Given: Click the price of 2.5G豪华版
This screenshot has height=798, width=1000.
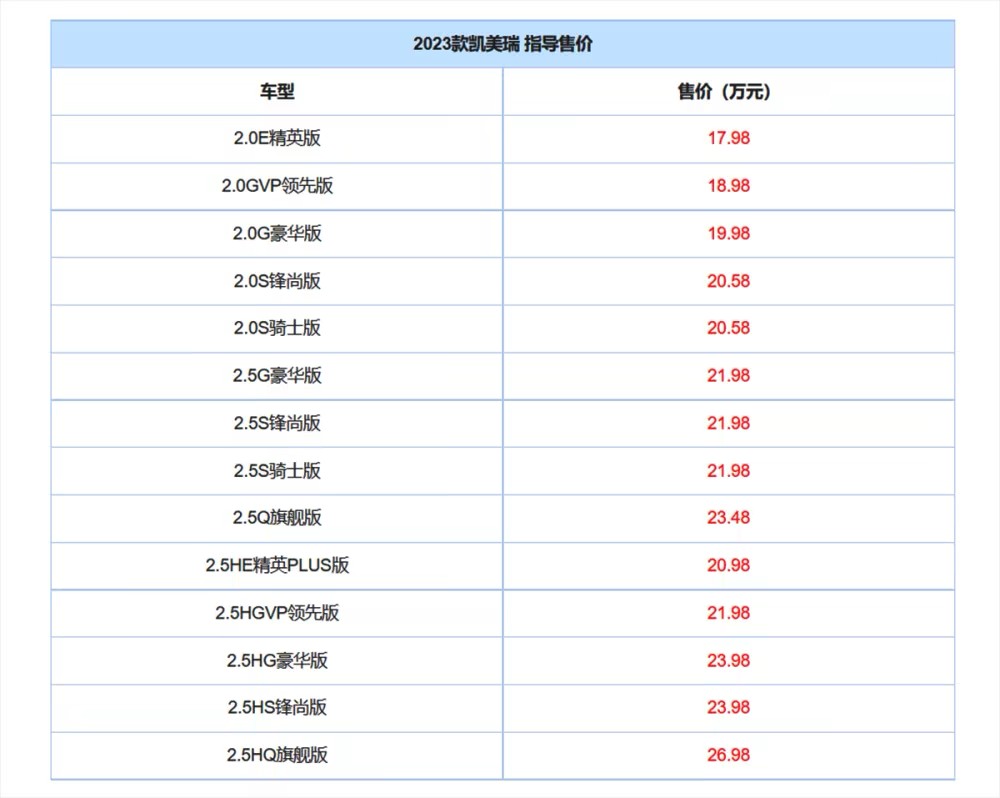Looking at the screenshot, I should (728, 376).
